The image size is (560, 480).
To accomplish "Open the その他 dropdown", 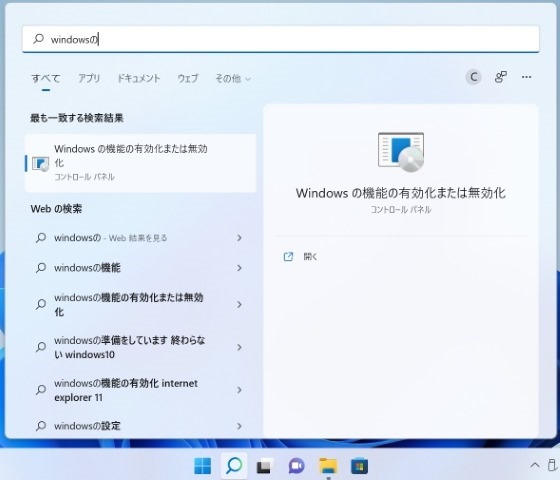I will tap(233, 78).
